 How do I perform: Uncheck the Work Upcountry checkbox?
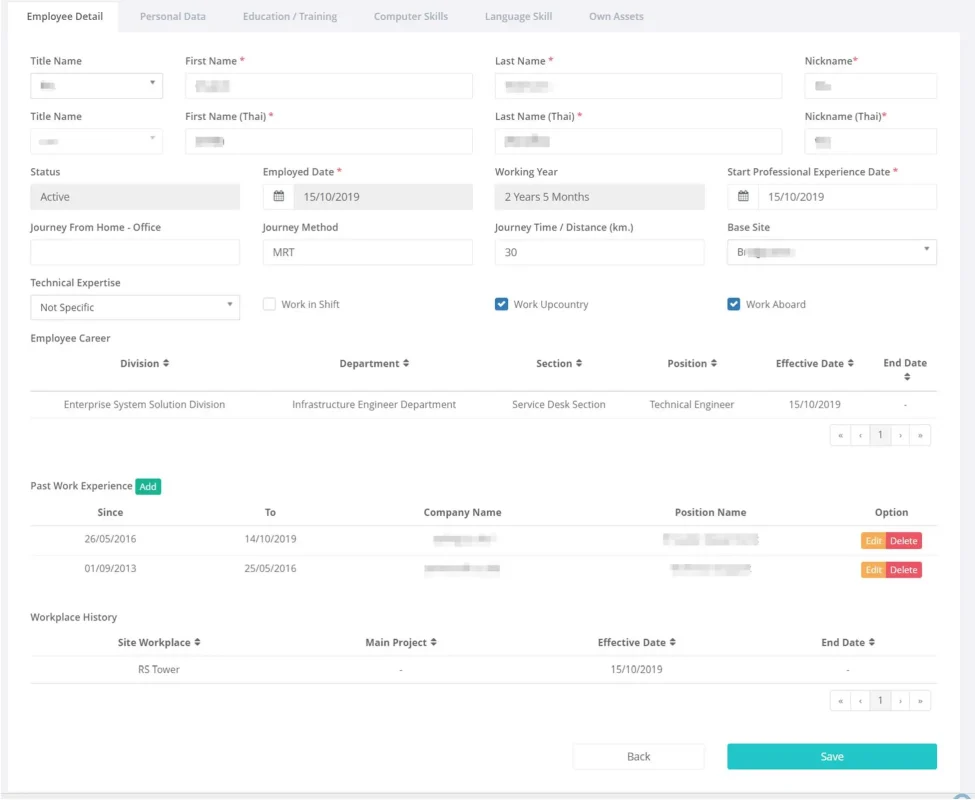(x=502, y=305)
